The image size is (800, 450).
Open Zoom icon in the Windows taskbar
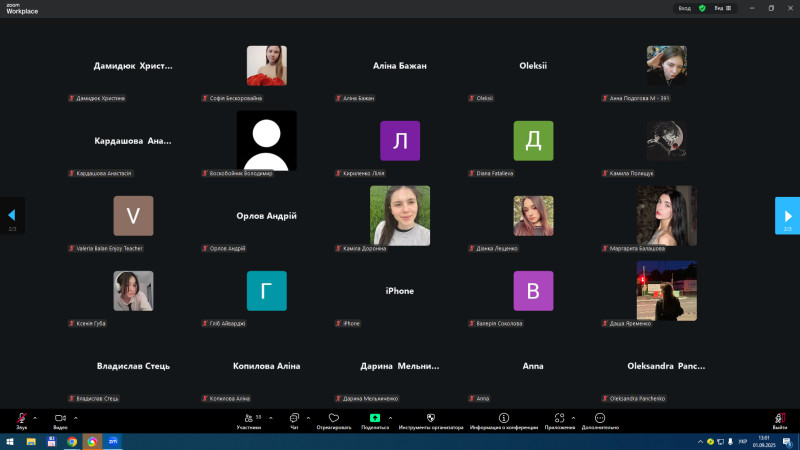click(x=112, y=441)
